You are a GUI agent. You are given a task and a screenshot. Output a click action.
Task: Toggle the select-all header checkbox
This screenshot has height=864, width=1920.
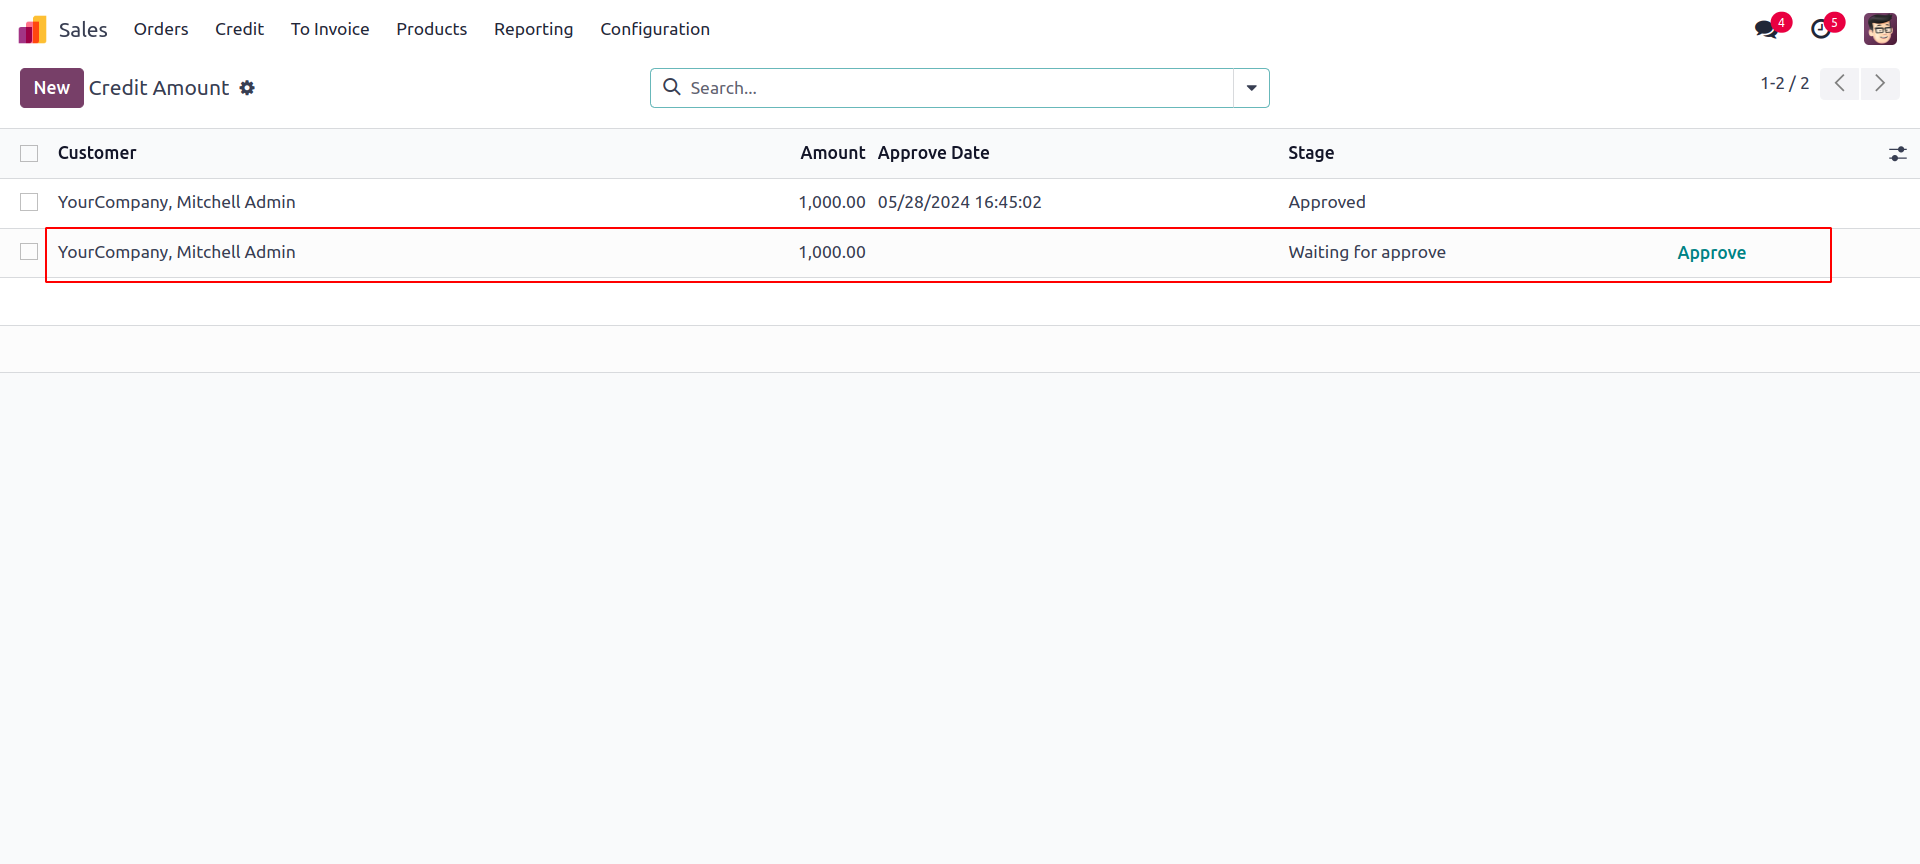(x=29, y=154)
